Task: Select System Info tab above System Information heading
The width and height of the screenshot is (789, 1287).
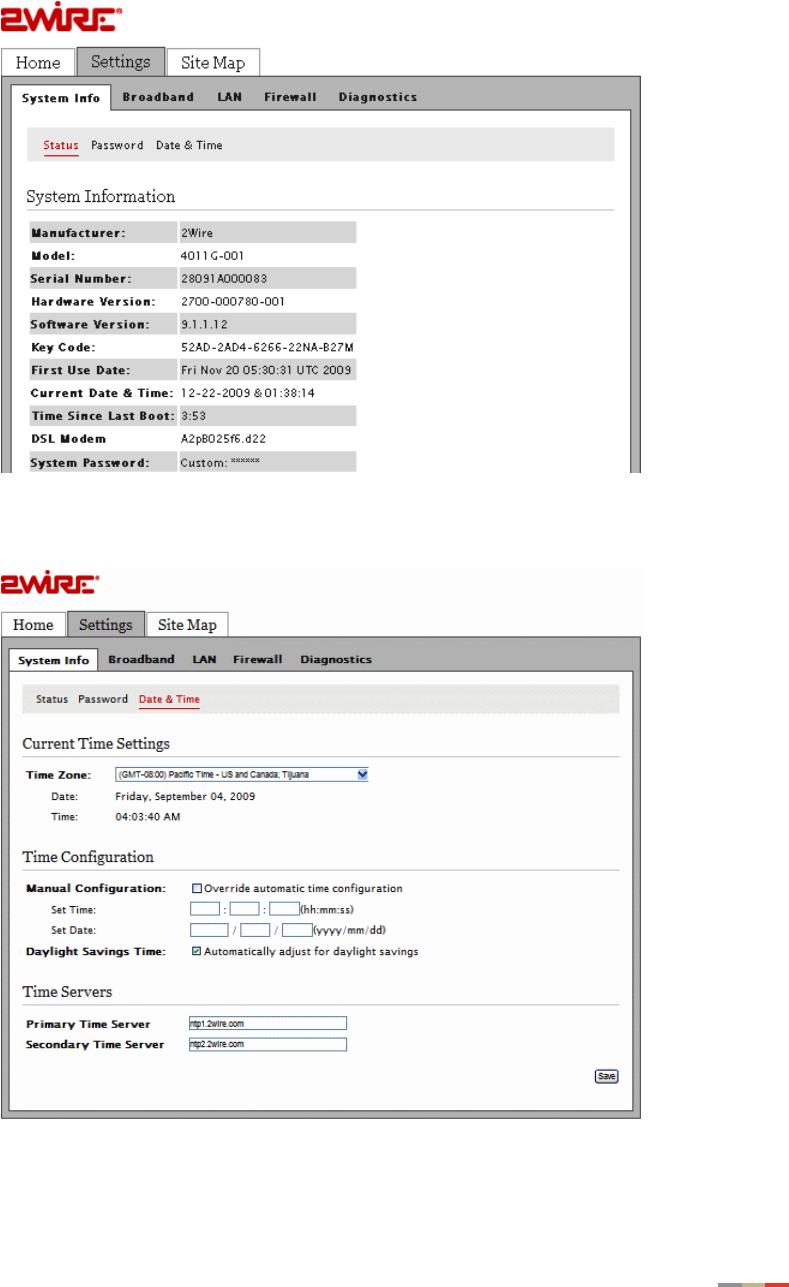Action: (x=61, y=98)
